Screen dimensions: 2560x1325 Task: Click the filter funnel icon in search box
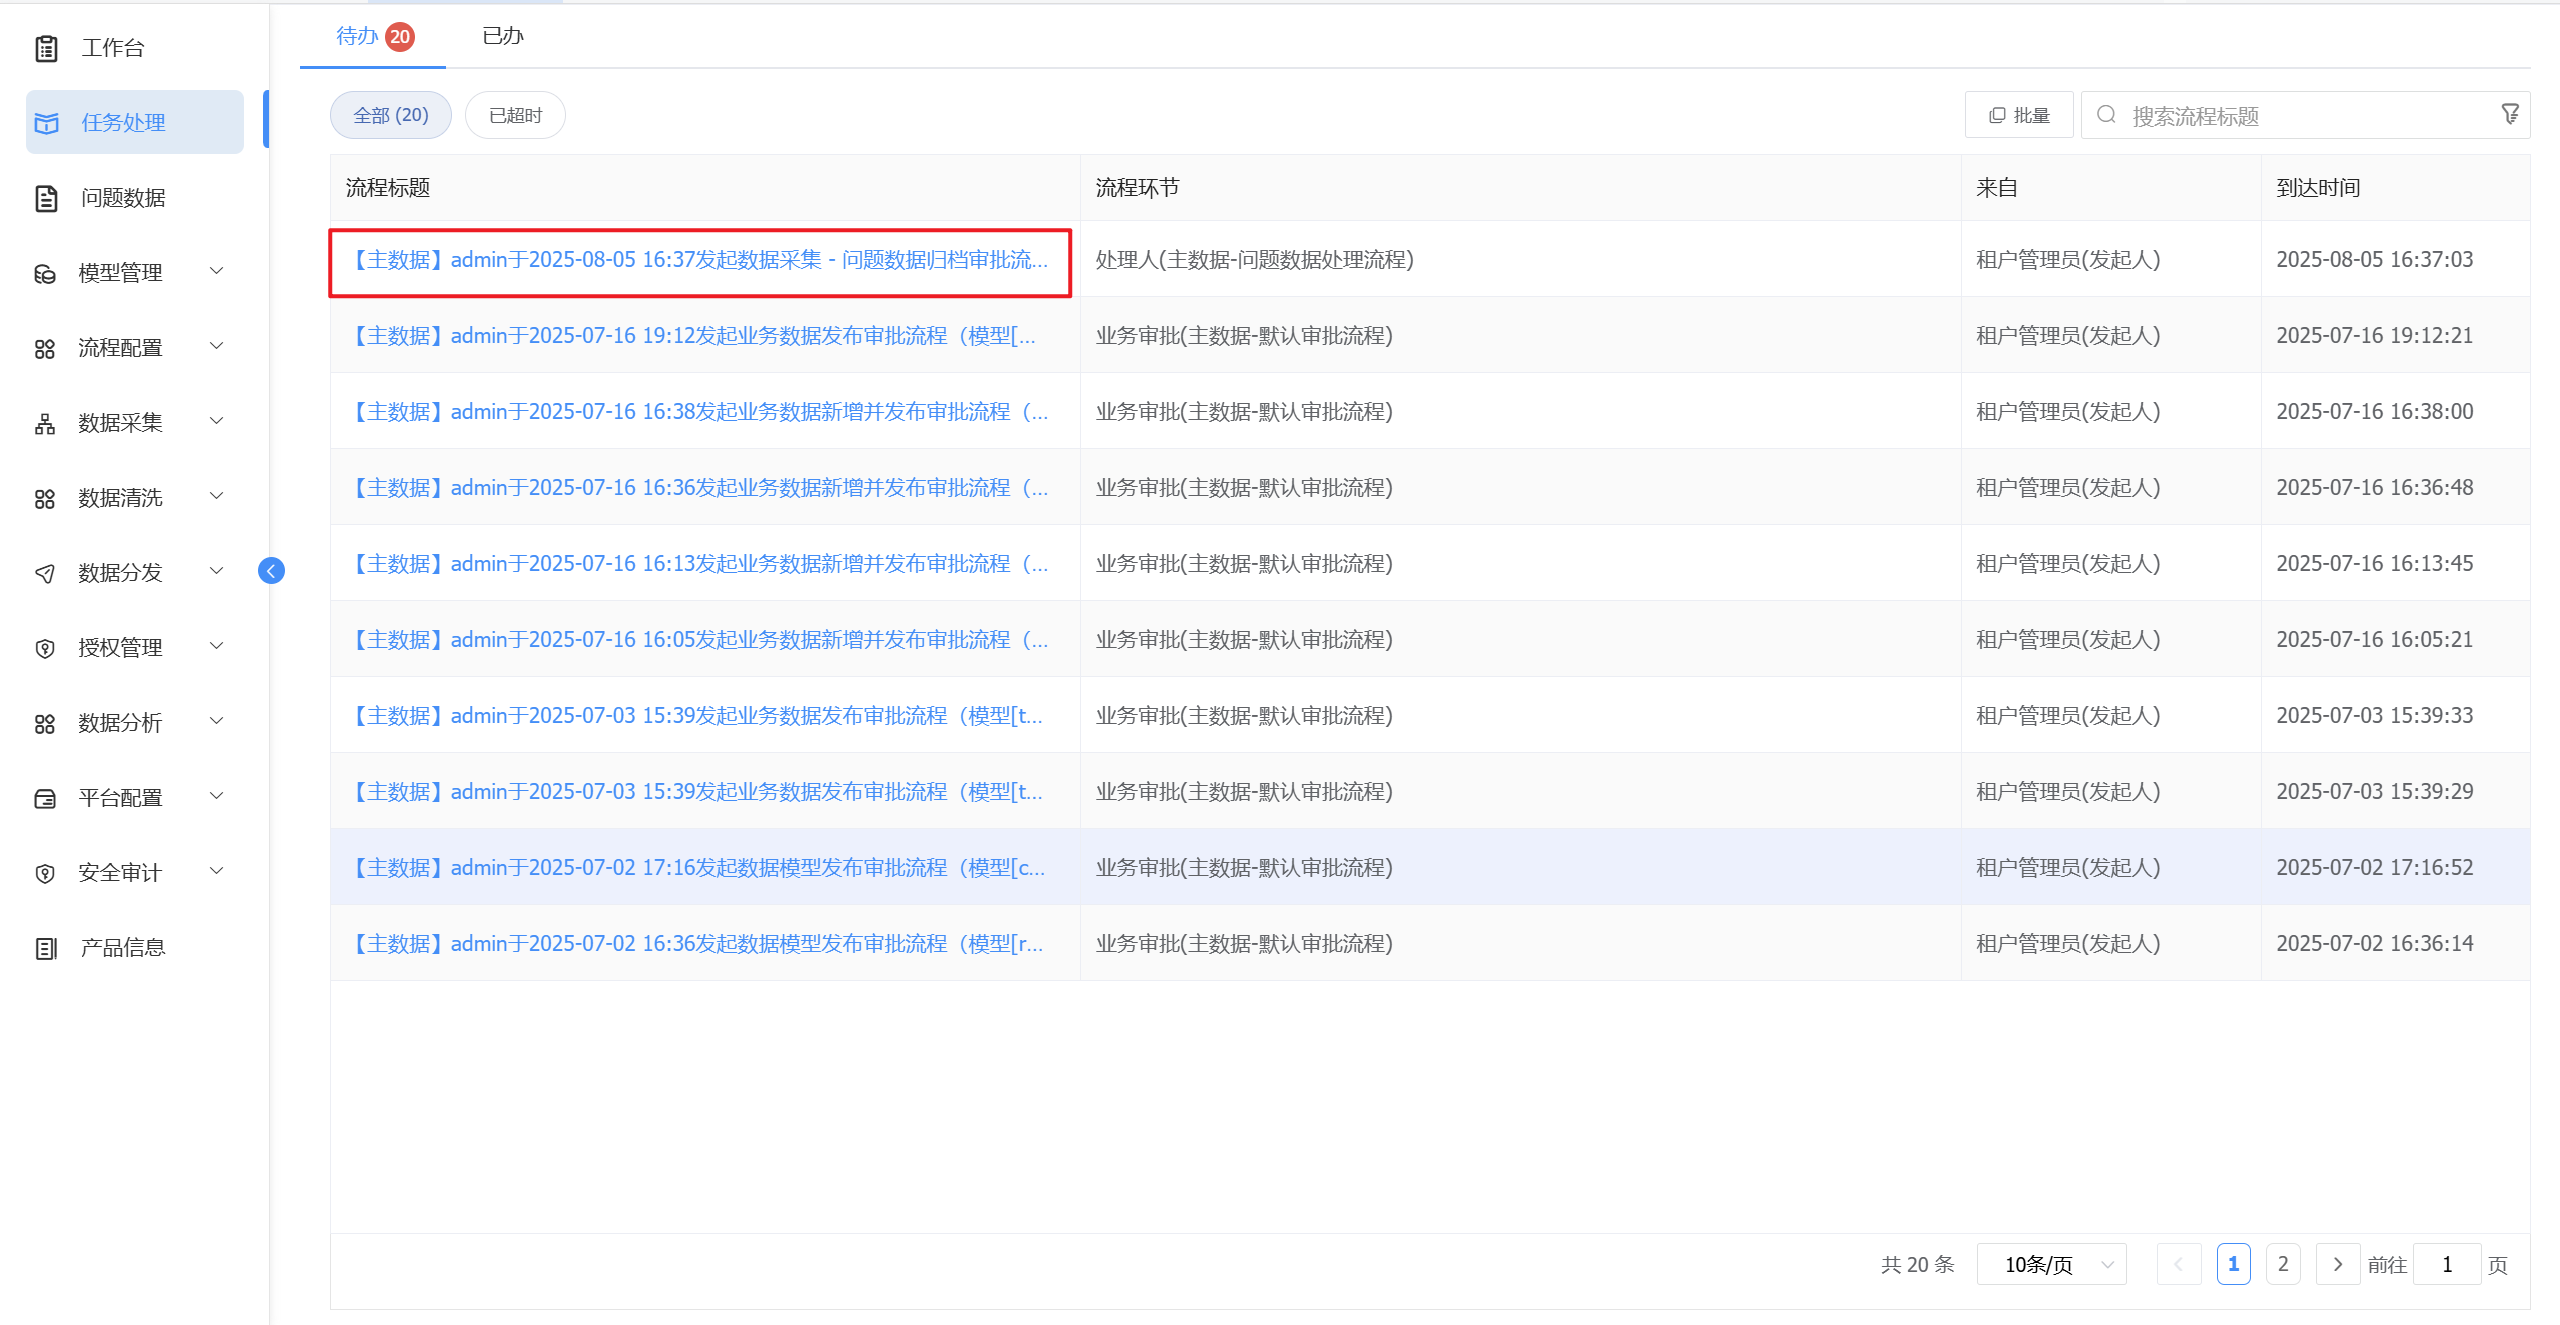tap(2510, 115)
